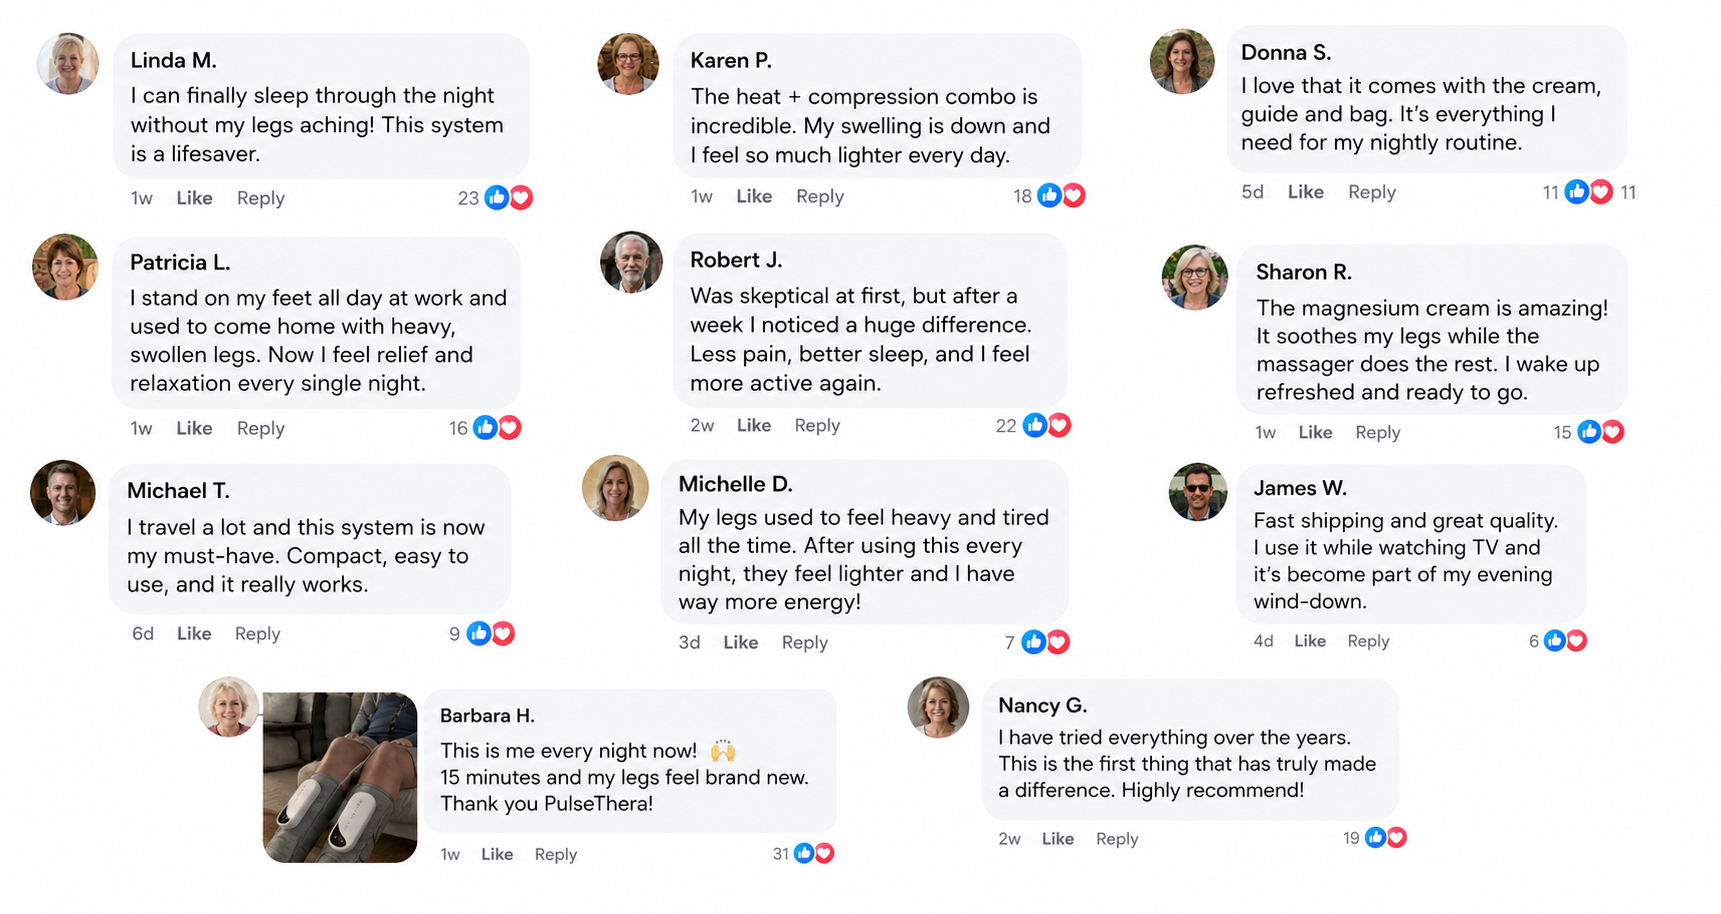Reply to Michelle D.'s comment
This screenshot has height=914, width=1721.
(x=805, y=643)
